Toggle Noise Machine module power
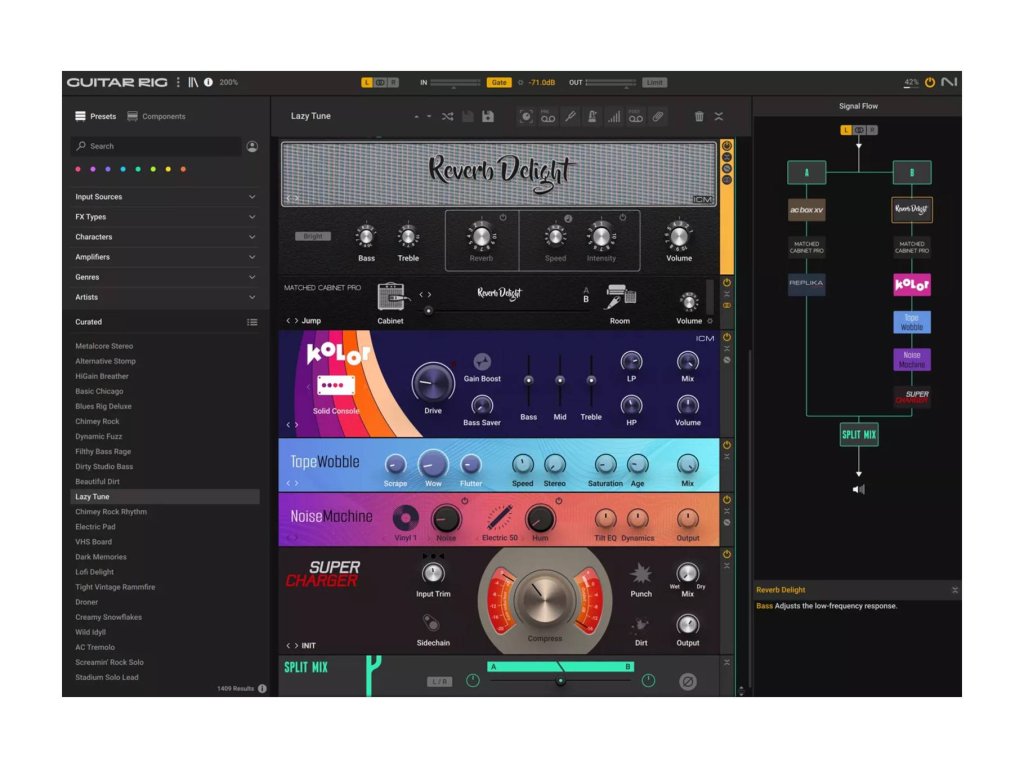The width and height of the screenshot is (1024, 768). 727,500
